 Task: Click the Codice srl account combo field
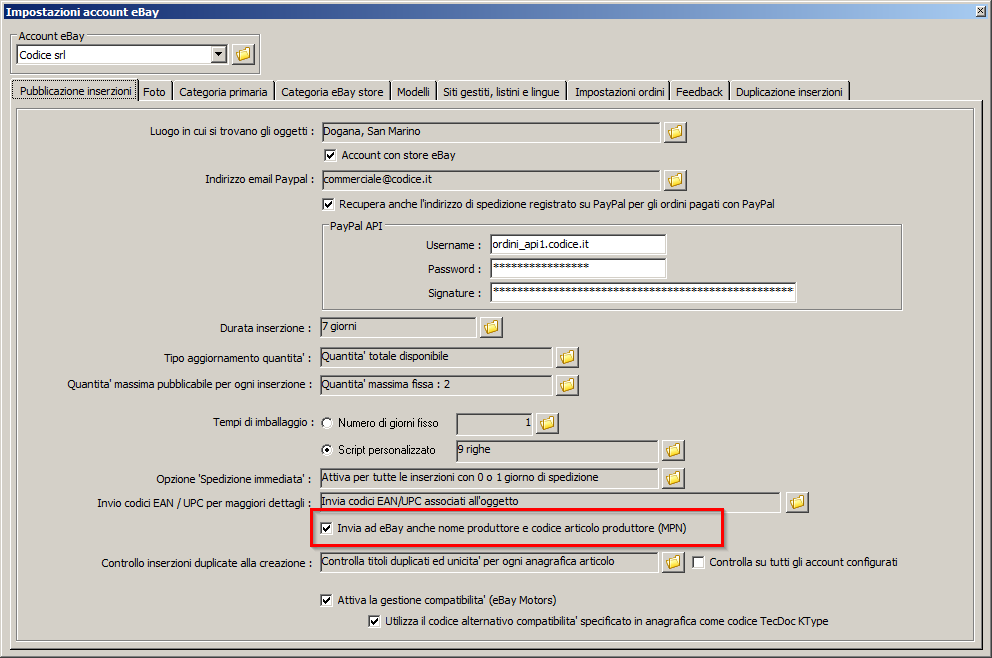(x=114, y=54)
